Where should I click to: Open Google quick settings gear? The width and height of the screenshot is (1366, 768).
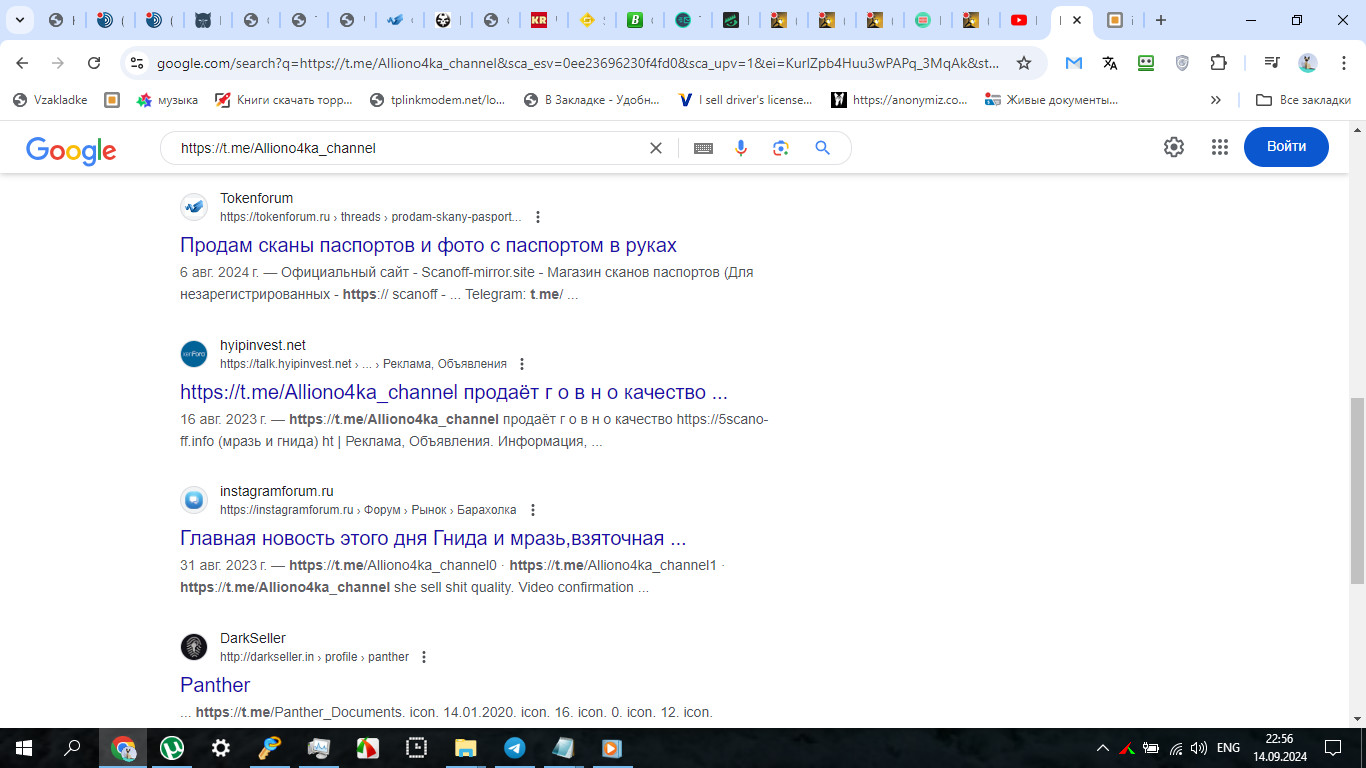[x=1174, y=147]
